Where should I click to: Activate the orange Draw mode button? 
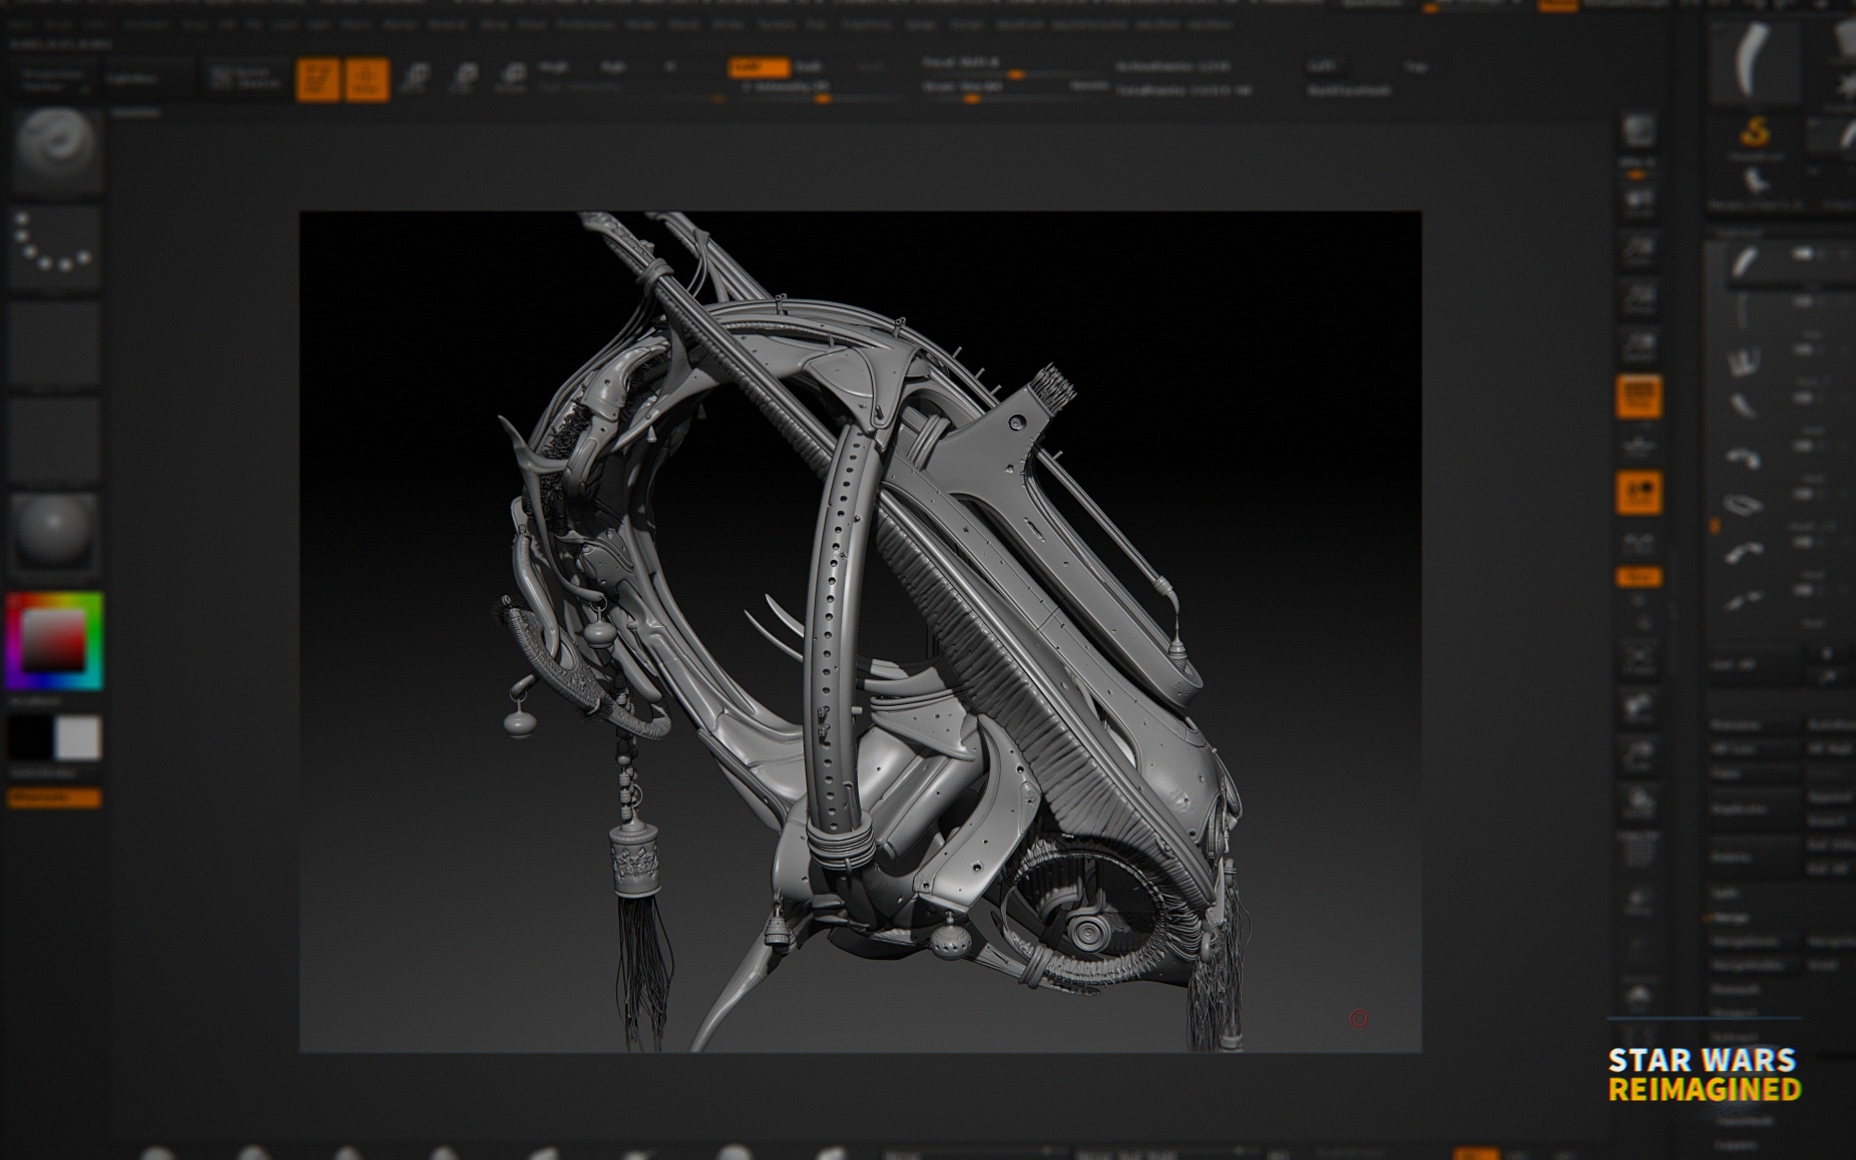coord(366,79)
